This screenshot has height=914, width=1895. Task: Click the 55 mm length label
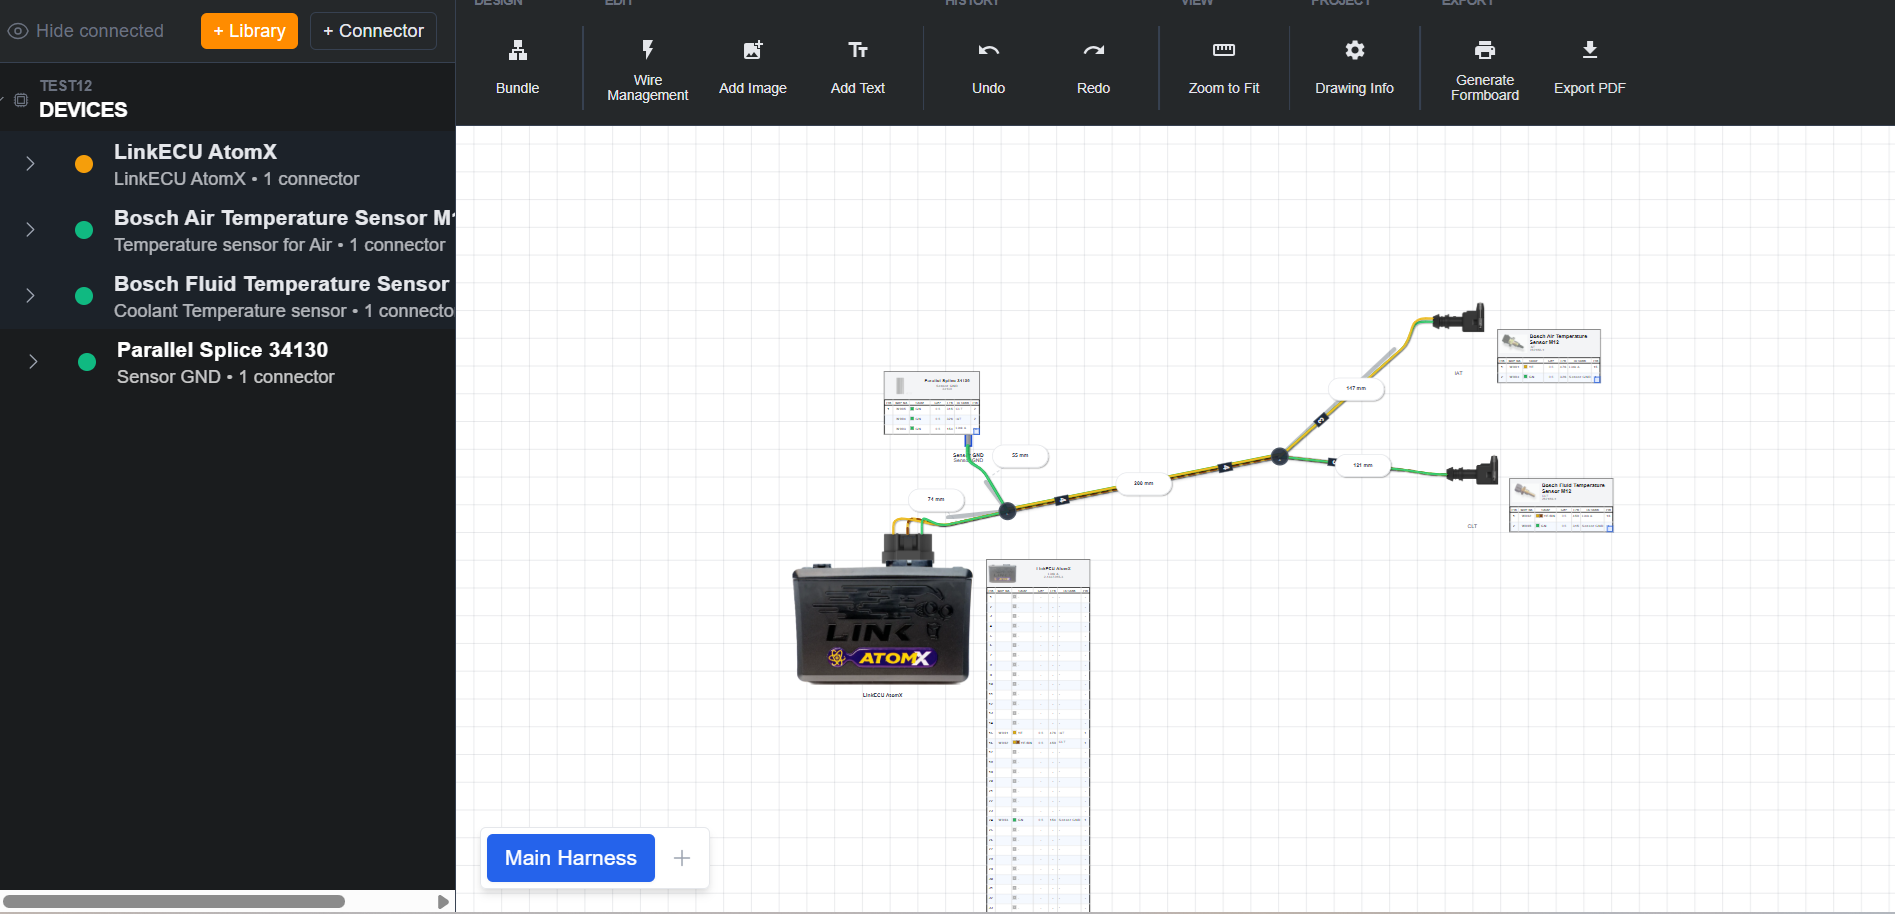point(1020,455)
